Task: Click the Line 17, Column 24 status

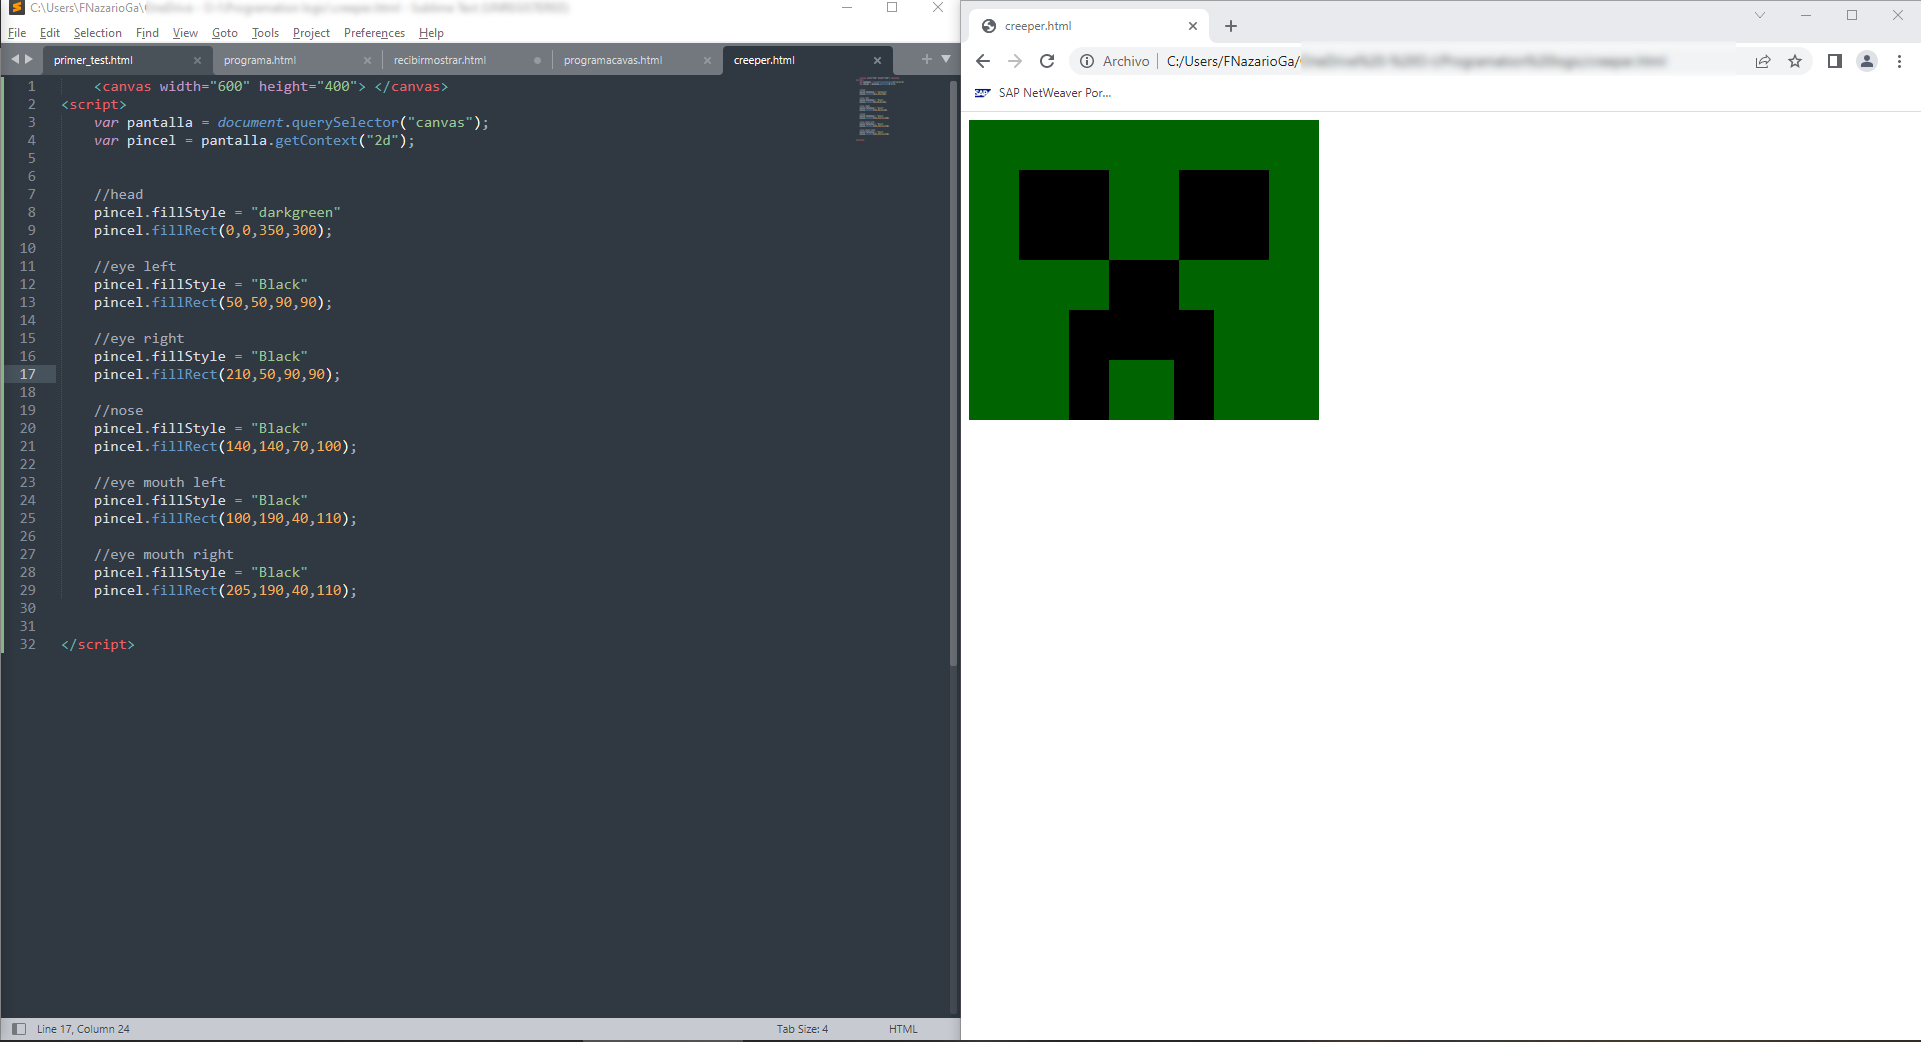Action: tap(83, 1029)
